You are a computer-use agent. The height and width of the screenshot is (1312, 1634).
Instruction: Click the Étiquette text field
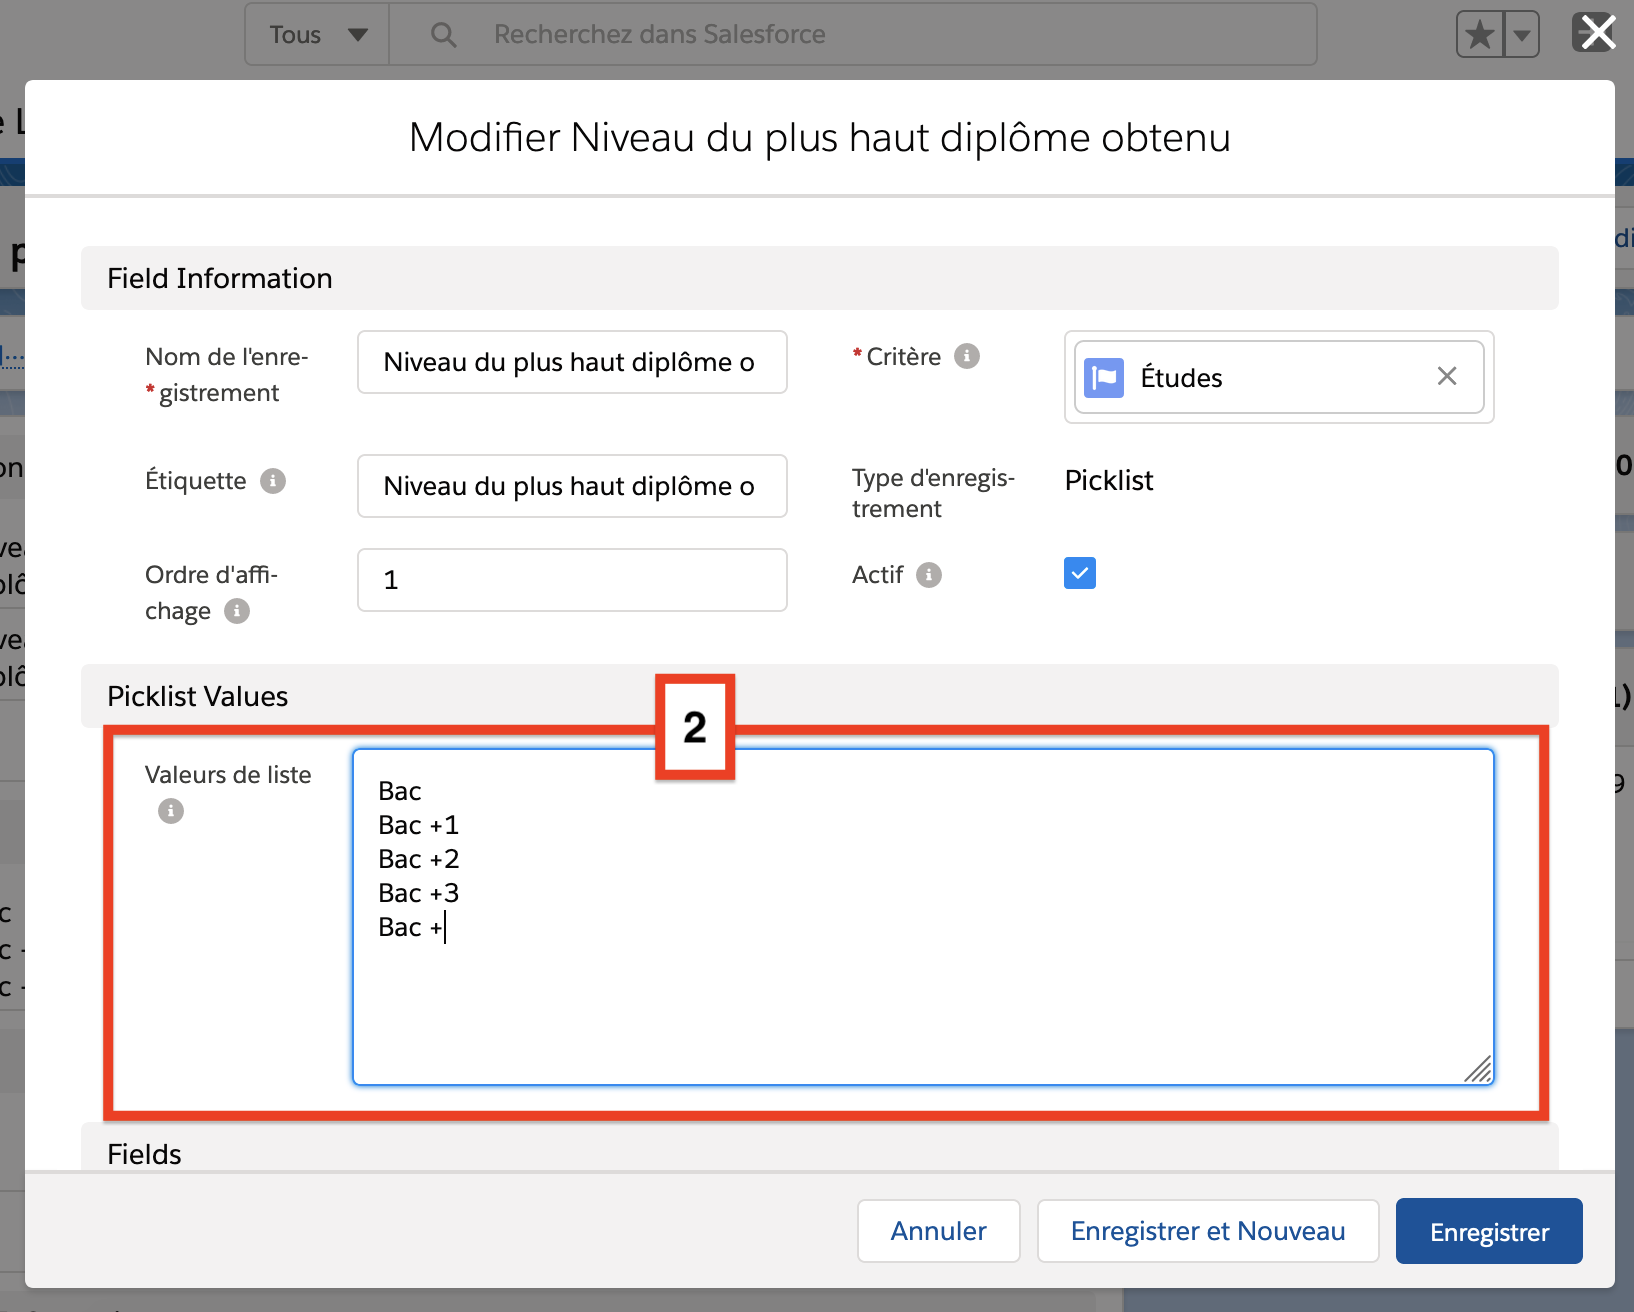point(571,486)
